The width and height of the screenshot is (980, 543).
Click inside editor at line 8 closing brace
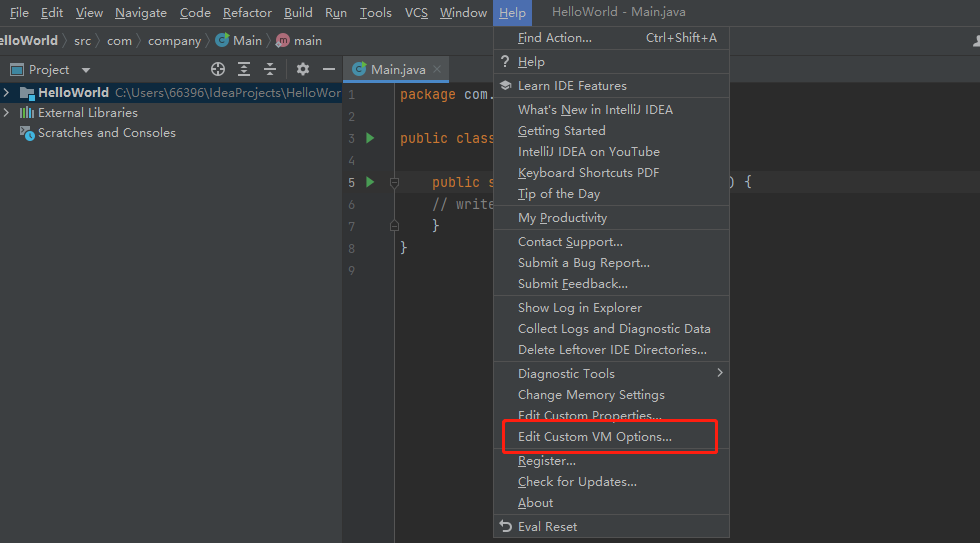404,247
